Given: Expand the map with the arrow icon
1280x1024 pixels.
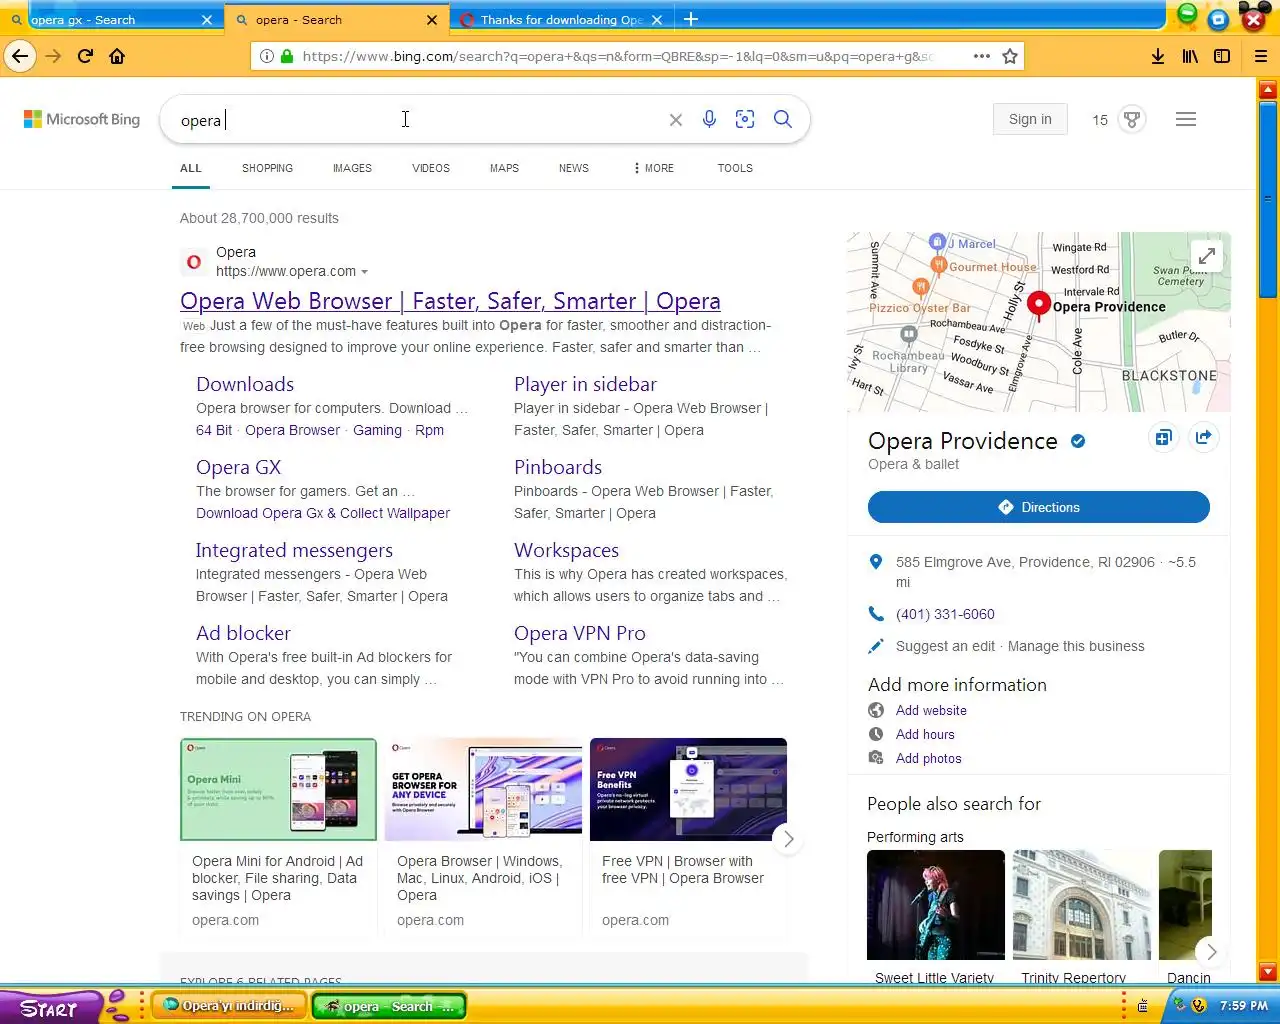Looking at the screenshot, I should click(1207, 256).
